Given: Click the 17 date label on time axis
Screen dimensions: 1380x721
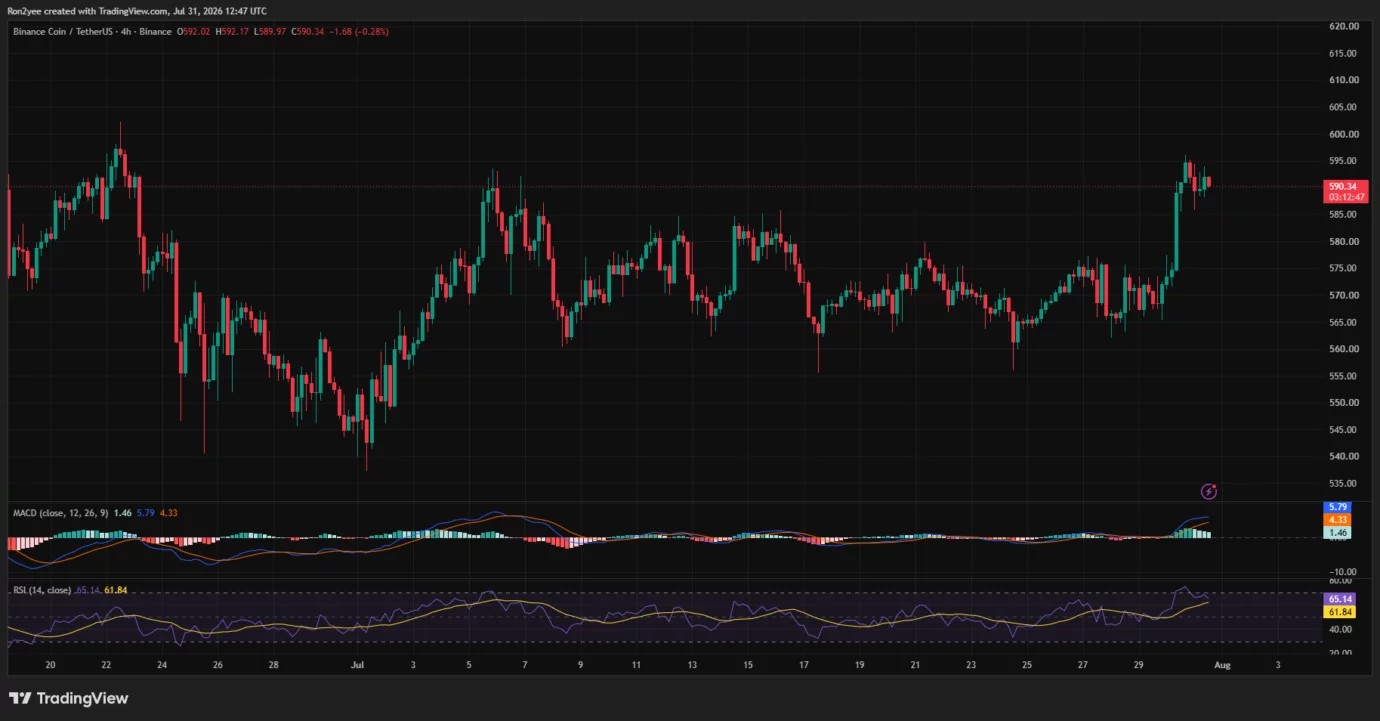Looking at the screenshot, I should 803,664.
